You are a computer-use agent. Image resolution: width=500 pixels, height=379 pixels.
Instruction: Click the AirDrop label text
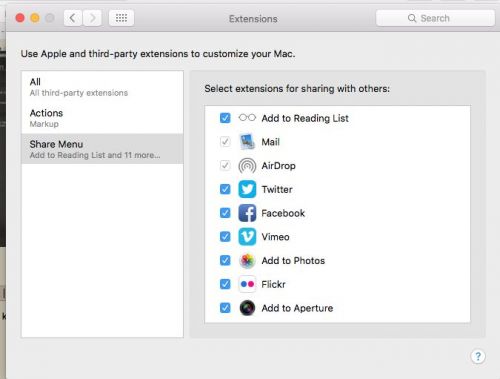279,166
